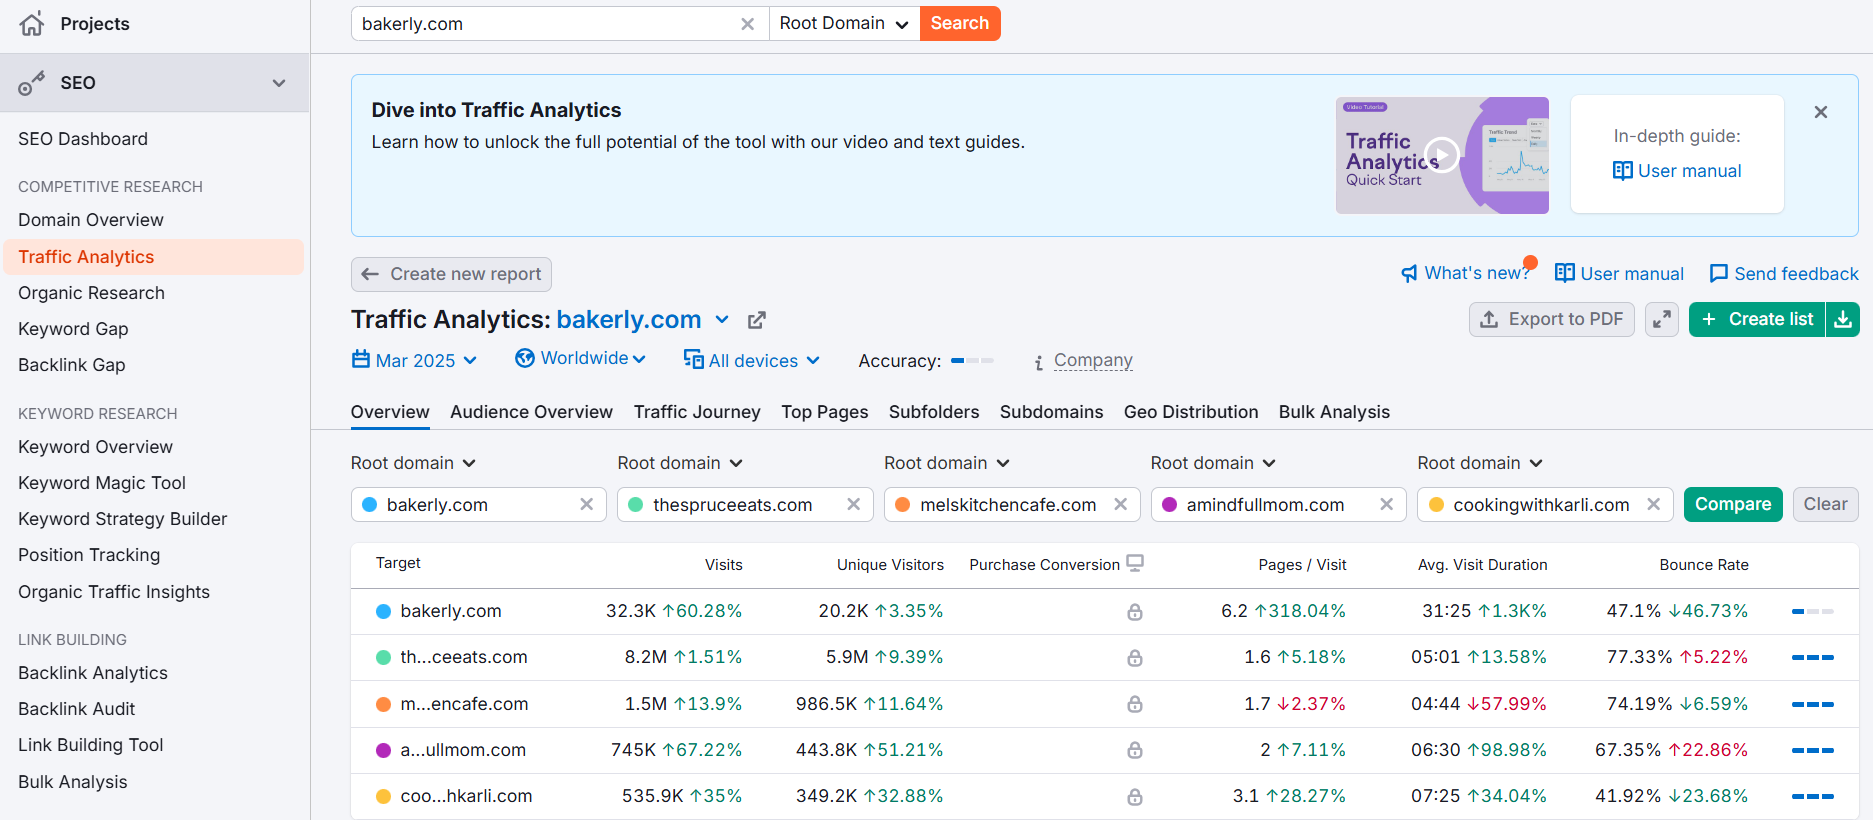Open User manual link beside What's new

[x=1619, y=274]
